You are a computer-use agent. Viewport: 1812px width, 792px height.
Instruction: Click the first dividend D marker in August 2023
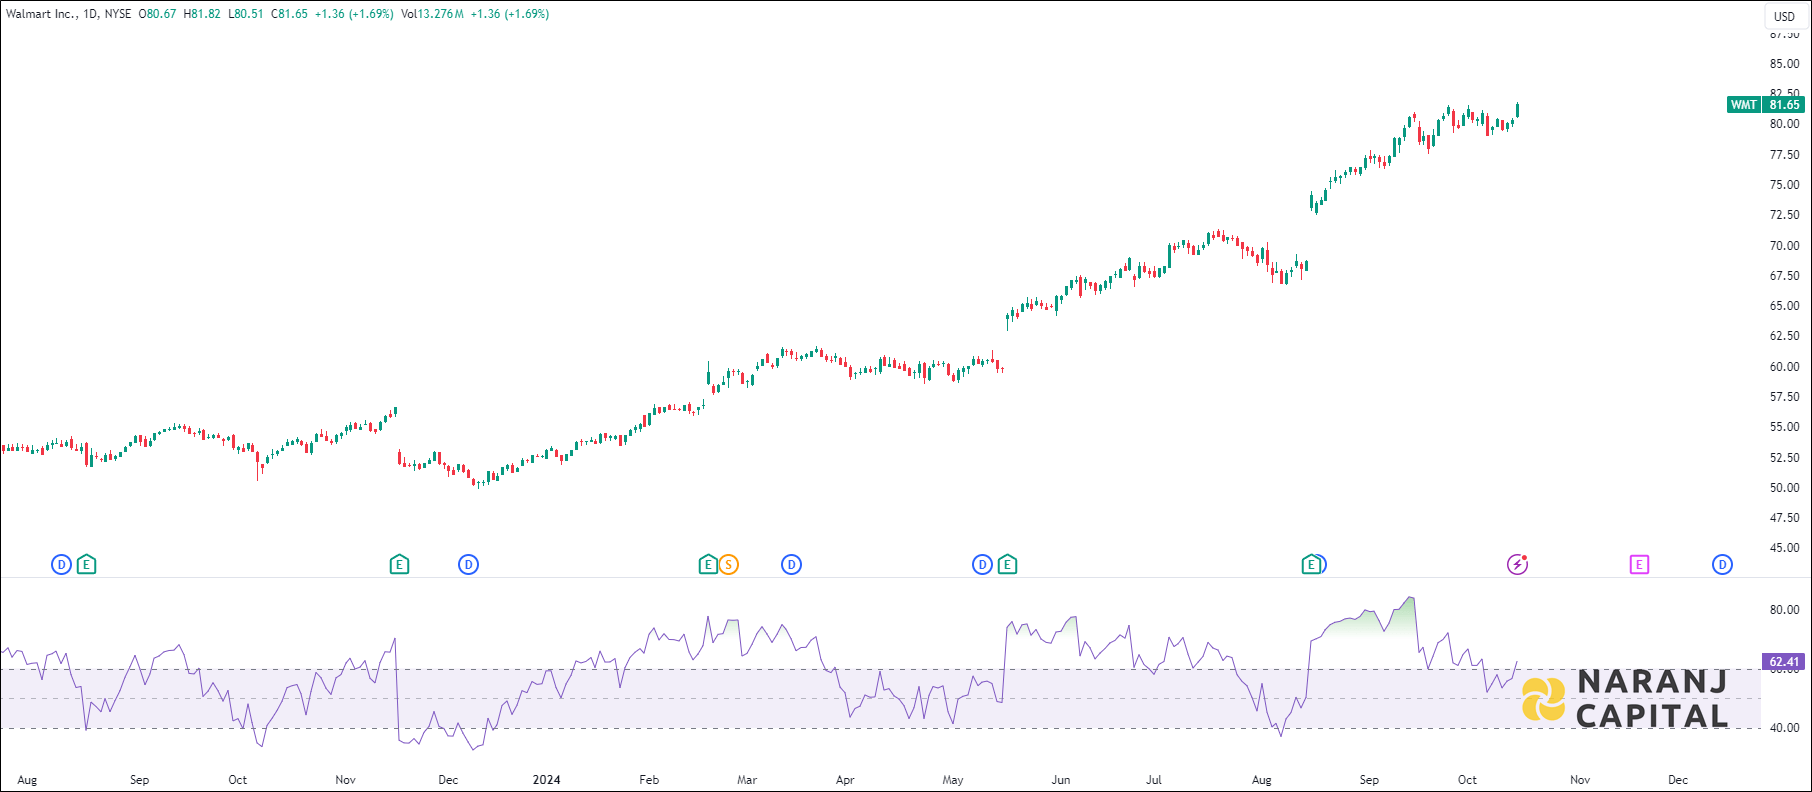point(61,565)
